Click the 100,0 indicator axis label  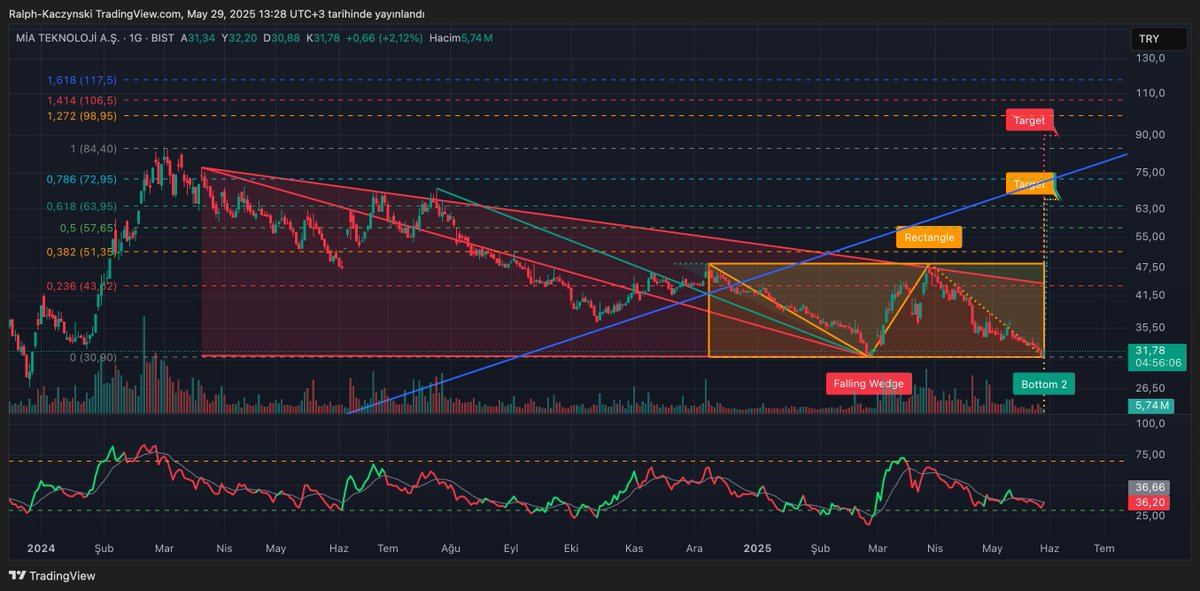point(1153,424)
